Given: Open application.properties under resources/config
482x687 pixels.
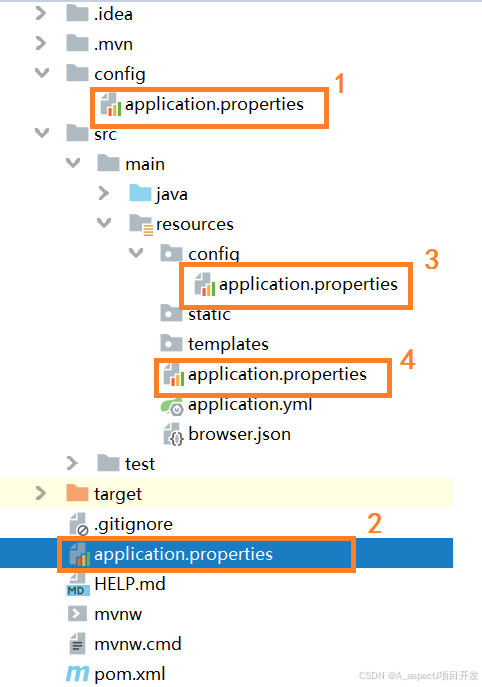Looking at the screenshot, I should [x=296, y=284].
